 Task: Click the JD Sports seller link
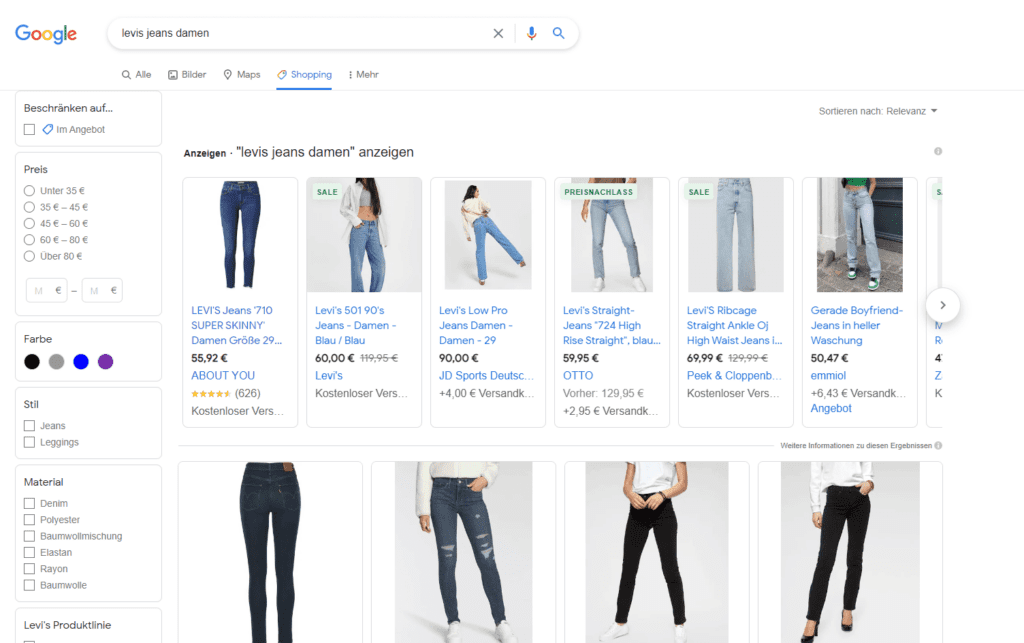coord(487,375)
